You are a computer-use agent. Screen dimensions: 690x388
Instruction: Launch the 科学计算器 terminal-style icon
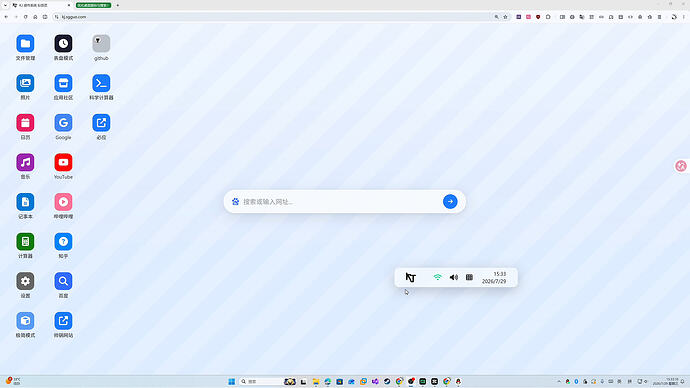pyautogui.click(x=101, y=83)
